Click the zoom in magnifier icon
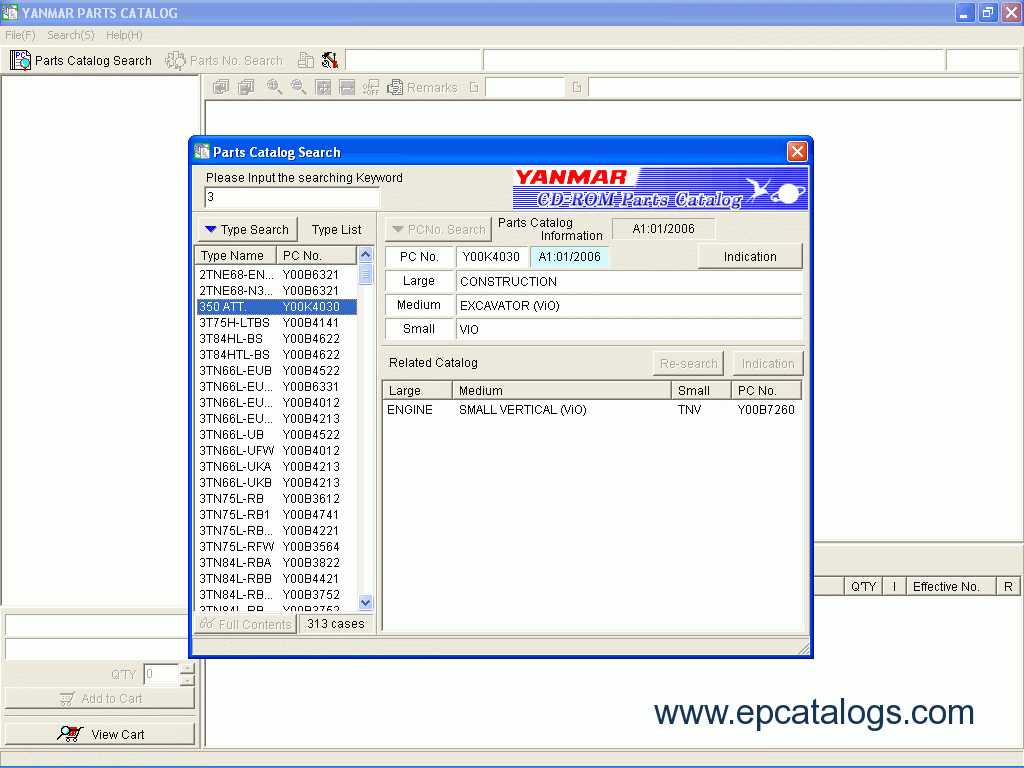 [274, 87]
